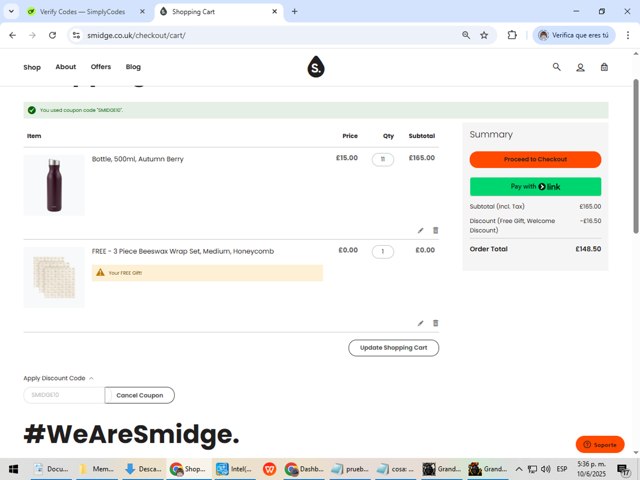The width and height of the screenshot is (640, 480).
Task: Click the discount amount -£16.50
Action: tap(590, 221)
